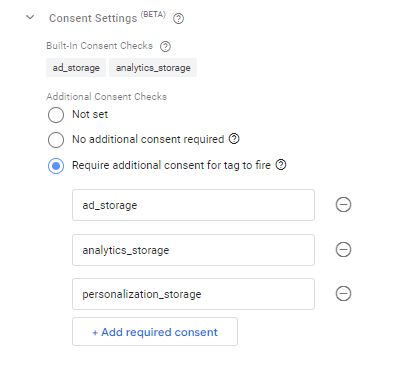Click the ad_storage built-in consent chip
This screenshot has height=368, width=412.
tap(76, 68)
